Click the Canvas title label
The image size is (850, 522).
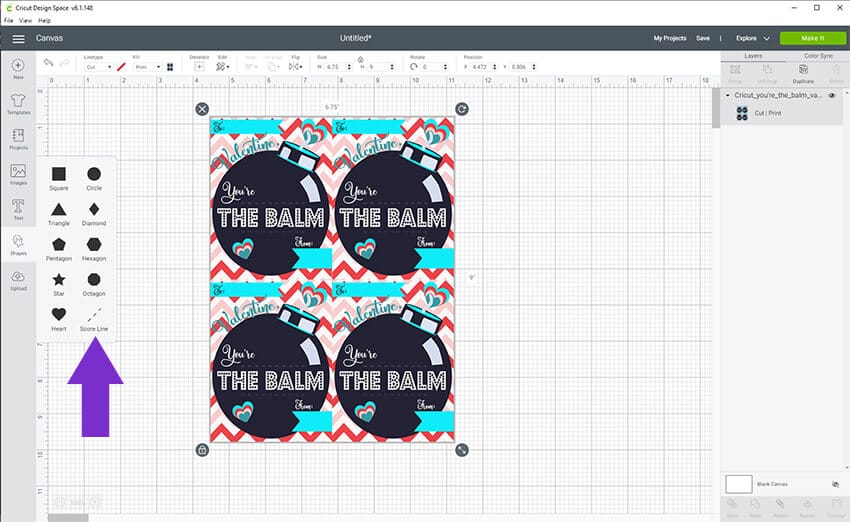[49, 38]
